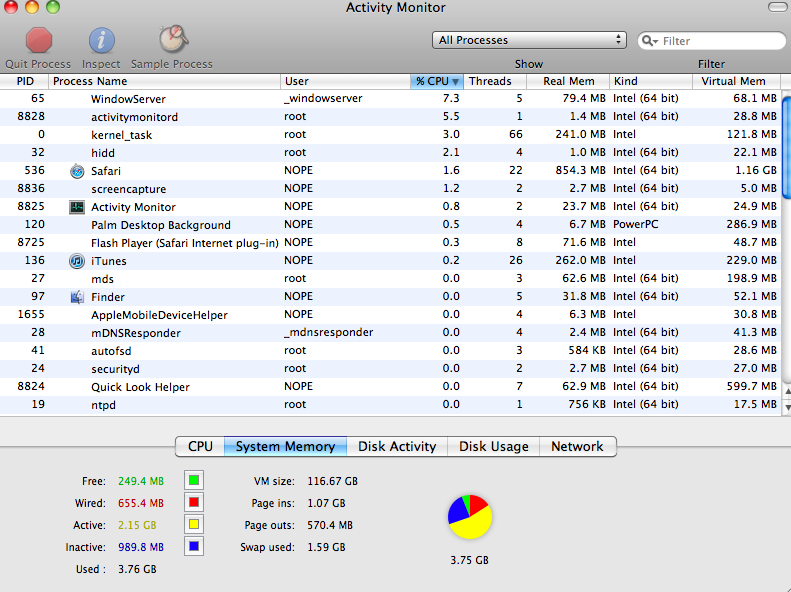791x592 pixels.
Task: Click the Swap used 1.59 GB value
Action: 326,547
